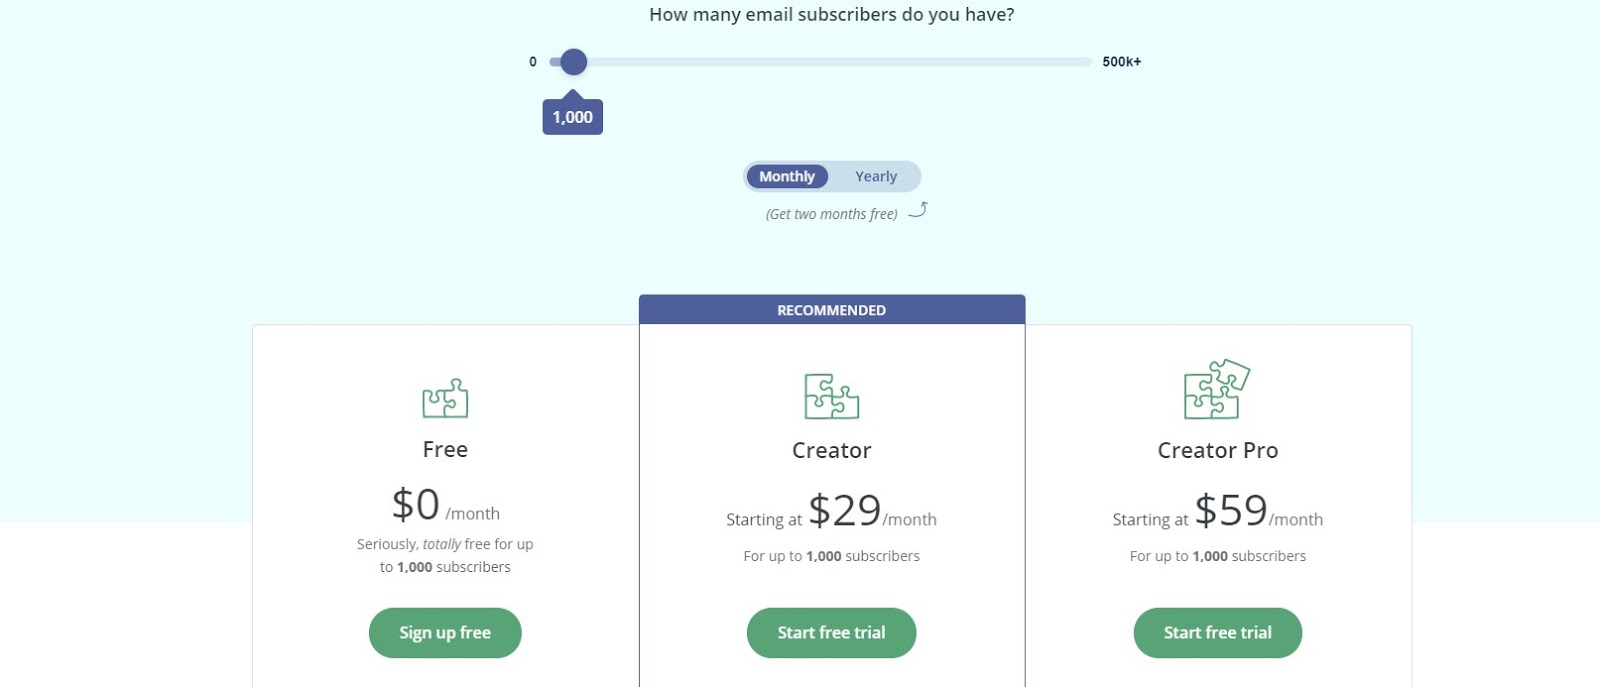This screenshot has height=687, width=1600.
Task: Click the 500k+ slider label
Action: click(x=1121, y=61)
